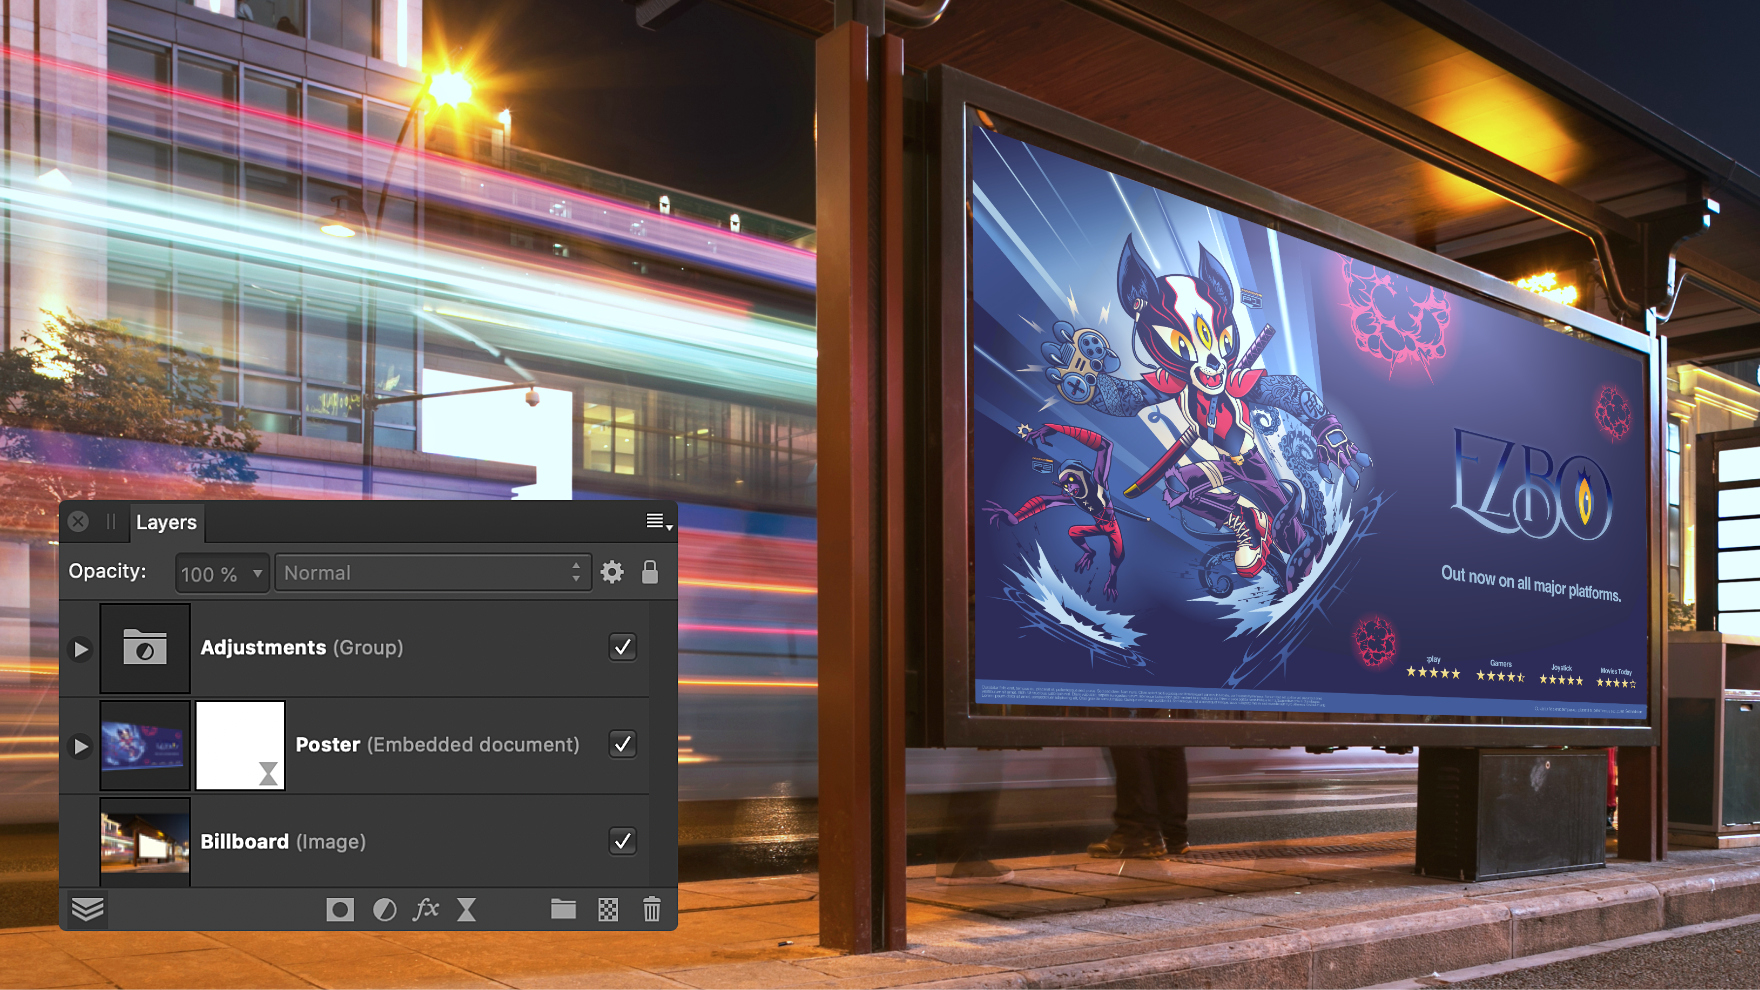Select the Layers tab
Viewport: 1760px width, 990px height.
pos(166,522)
